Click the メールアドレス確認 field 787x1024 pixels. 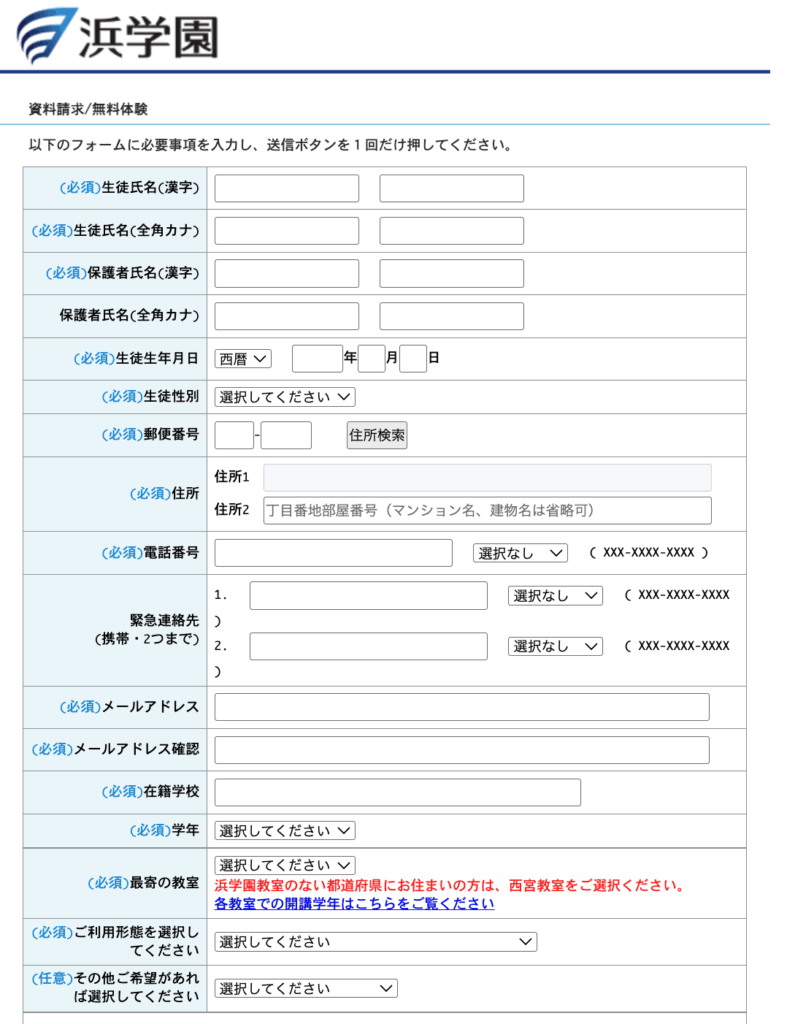coord(461,750)
